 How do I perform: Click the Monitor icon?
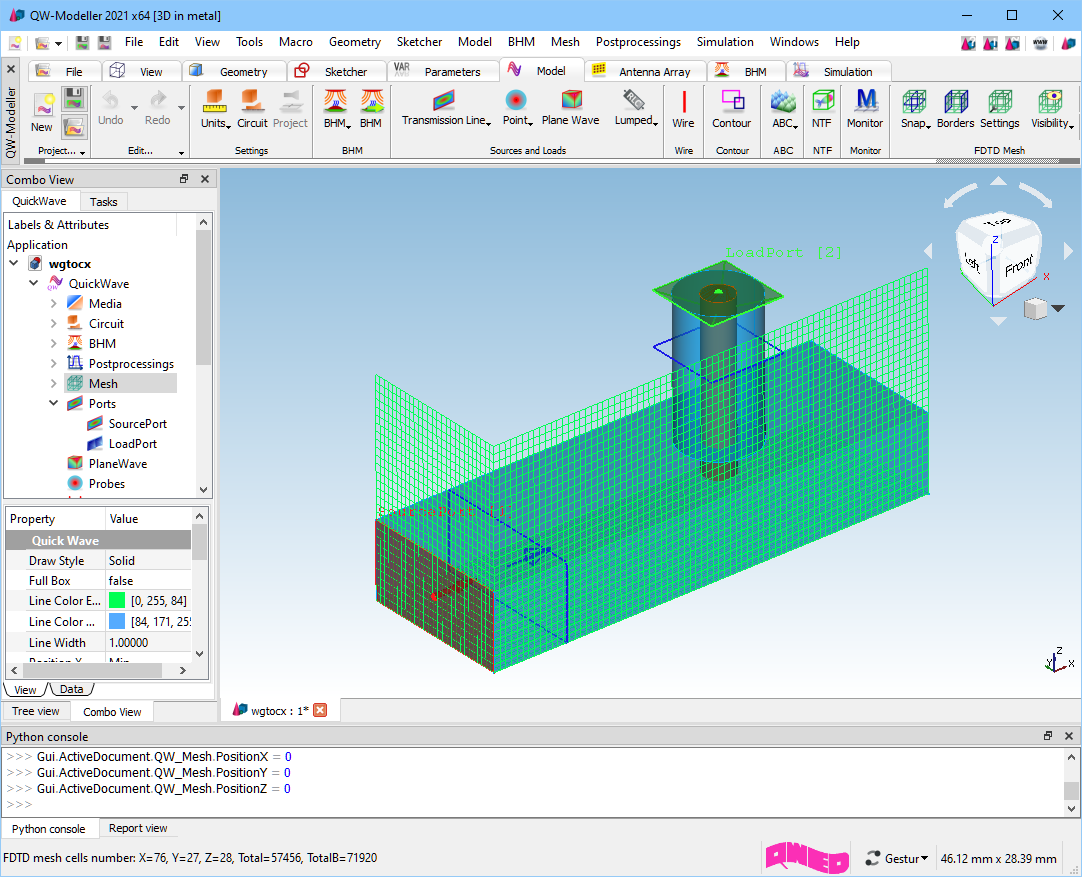pos(865,101)
